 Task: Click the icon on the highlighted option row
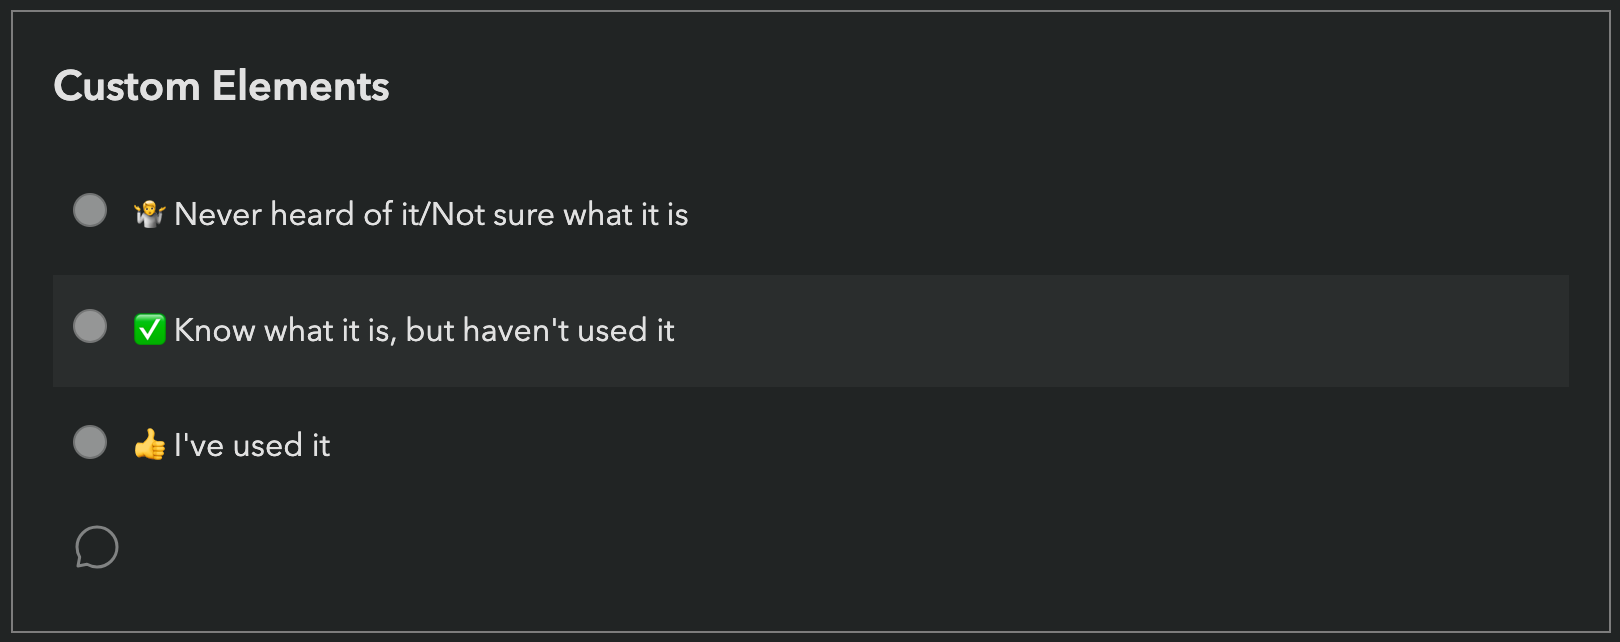click(x=148, y=329)
